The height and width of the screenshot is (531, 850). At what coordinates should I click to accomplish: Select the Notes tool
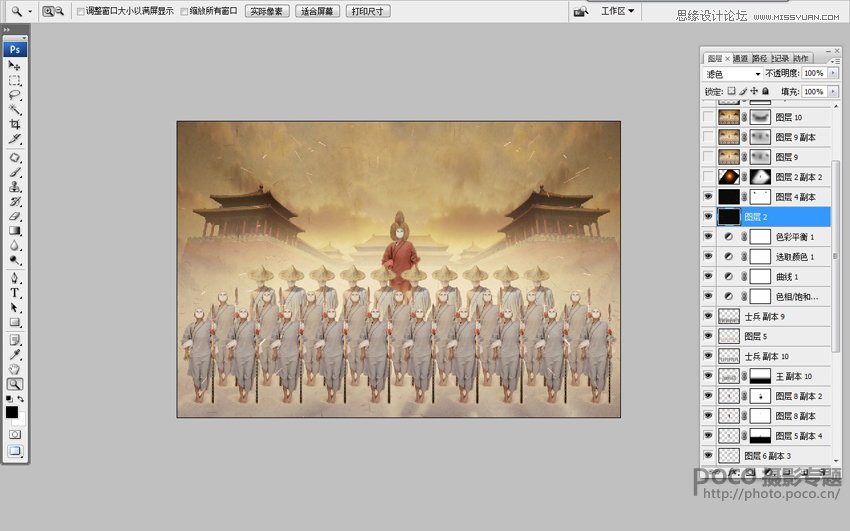pos(15,340)
